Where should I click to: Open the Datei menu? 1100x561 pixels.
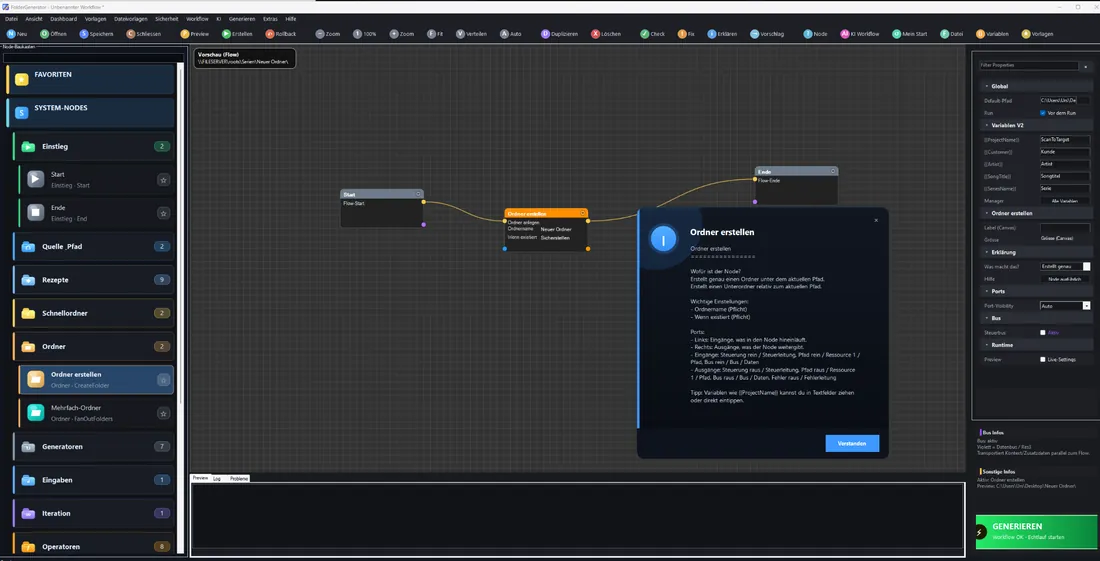pos(11,19)
